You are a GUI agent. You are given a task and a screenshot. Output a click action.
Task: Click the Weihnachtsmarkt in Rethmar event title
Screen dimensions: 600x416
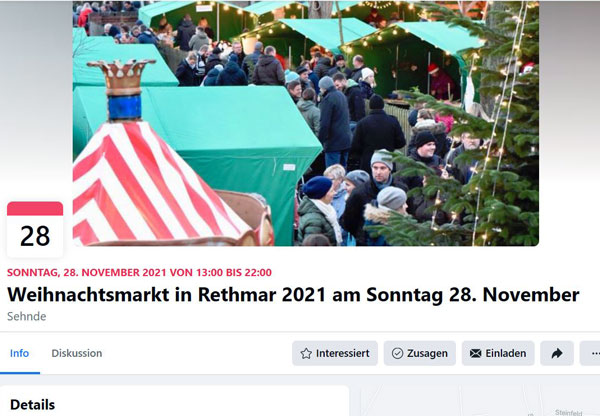(x=293, y=295)
